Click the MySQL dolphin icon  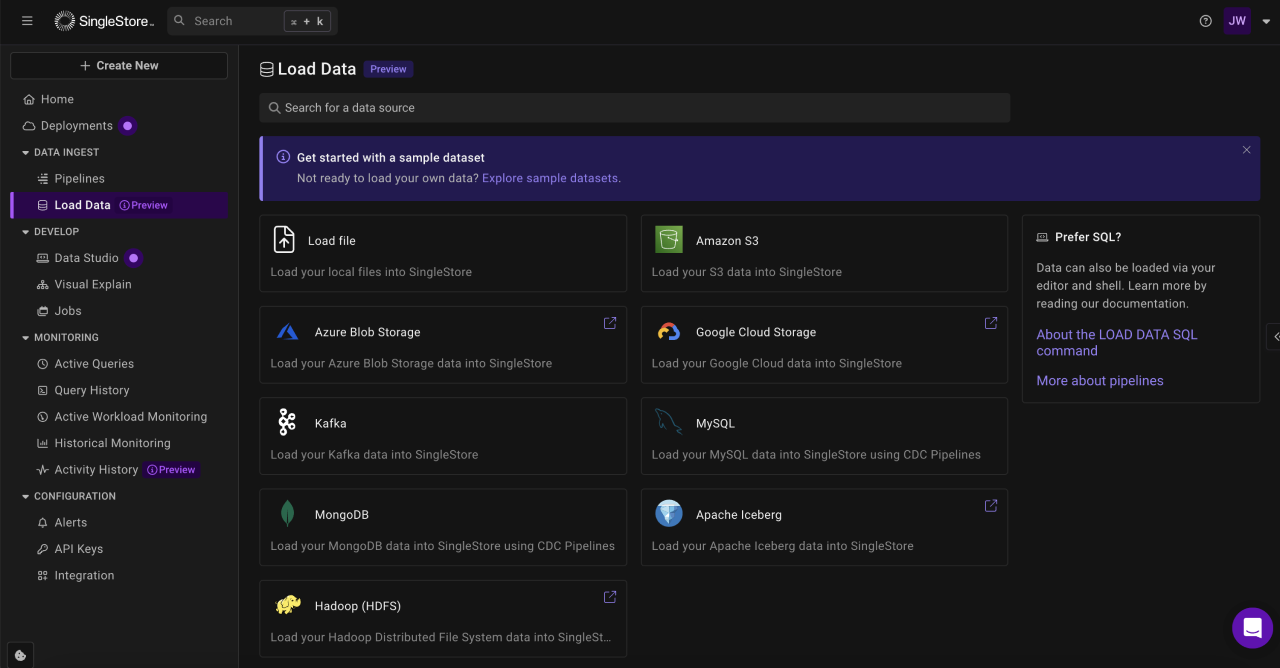tap(668, 422)
